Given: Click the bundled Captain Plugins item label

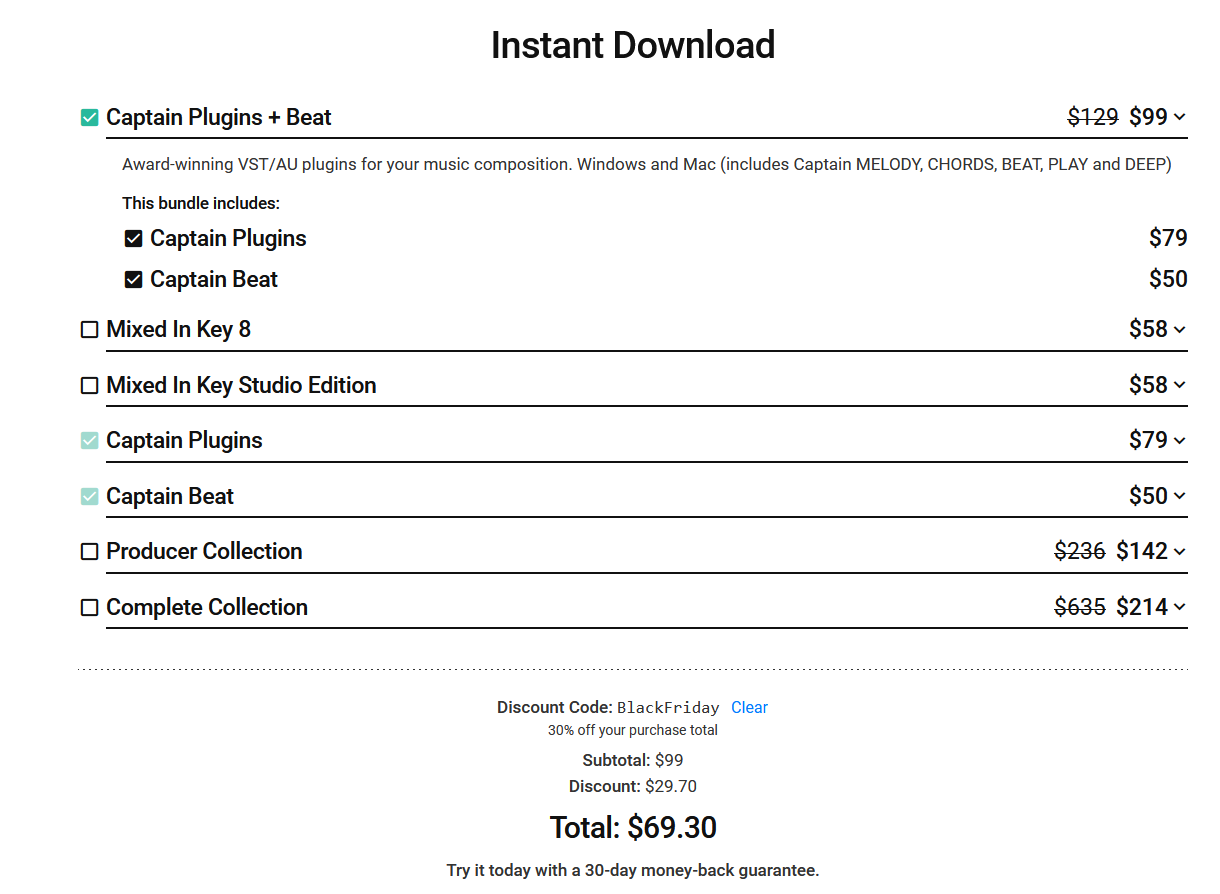Looking at the screenshot, I should [228, 239].
